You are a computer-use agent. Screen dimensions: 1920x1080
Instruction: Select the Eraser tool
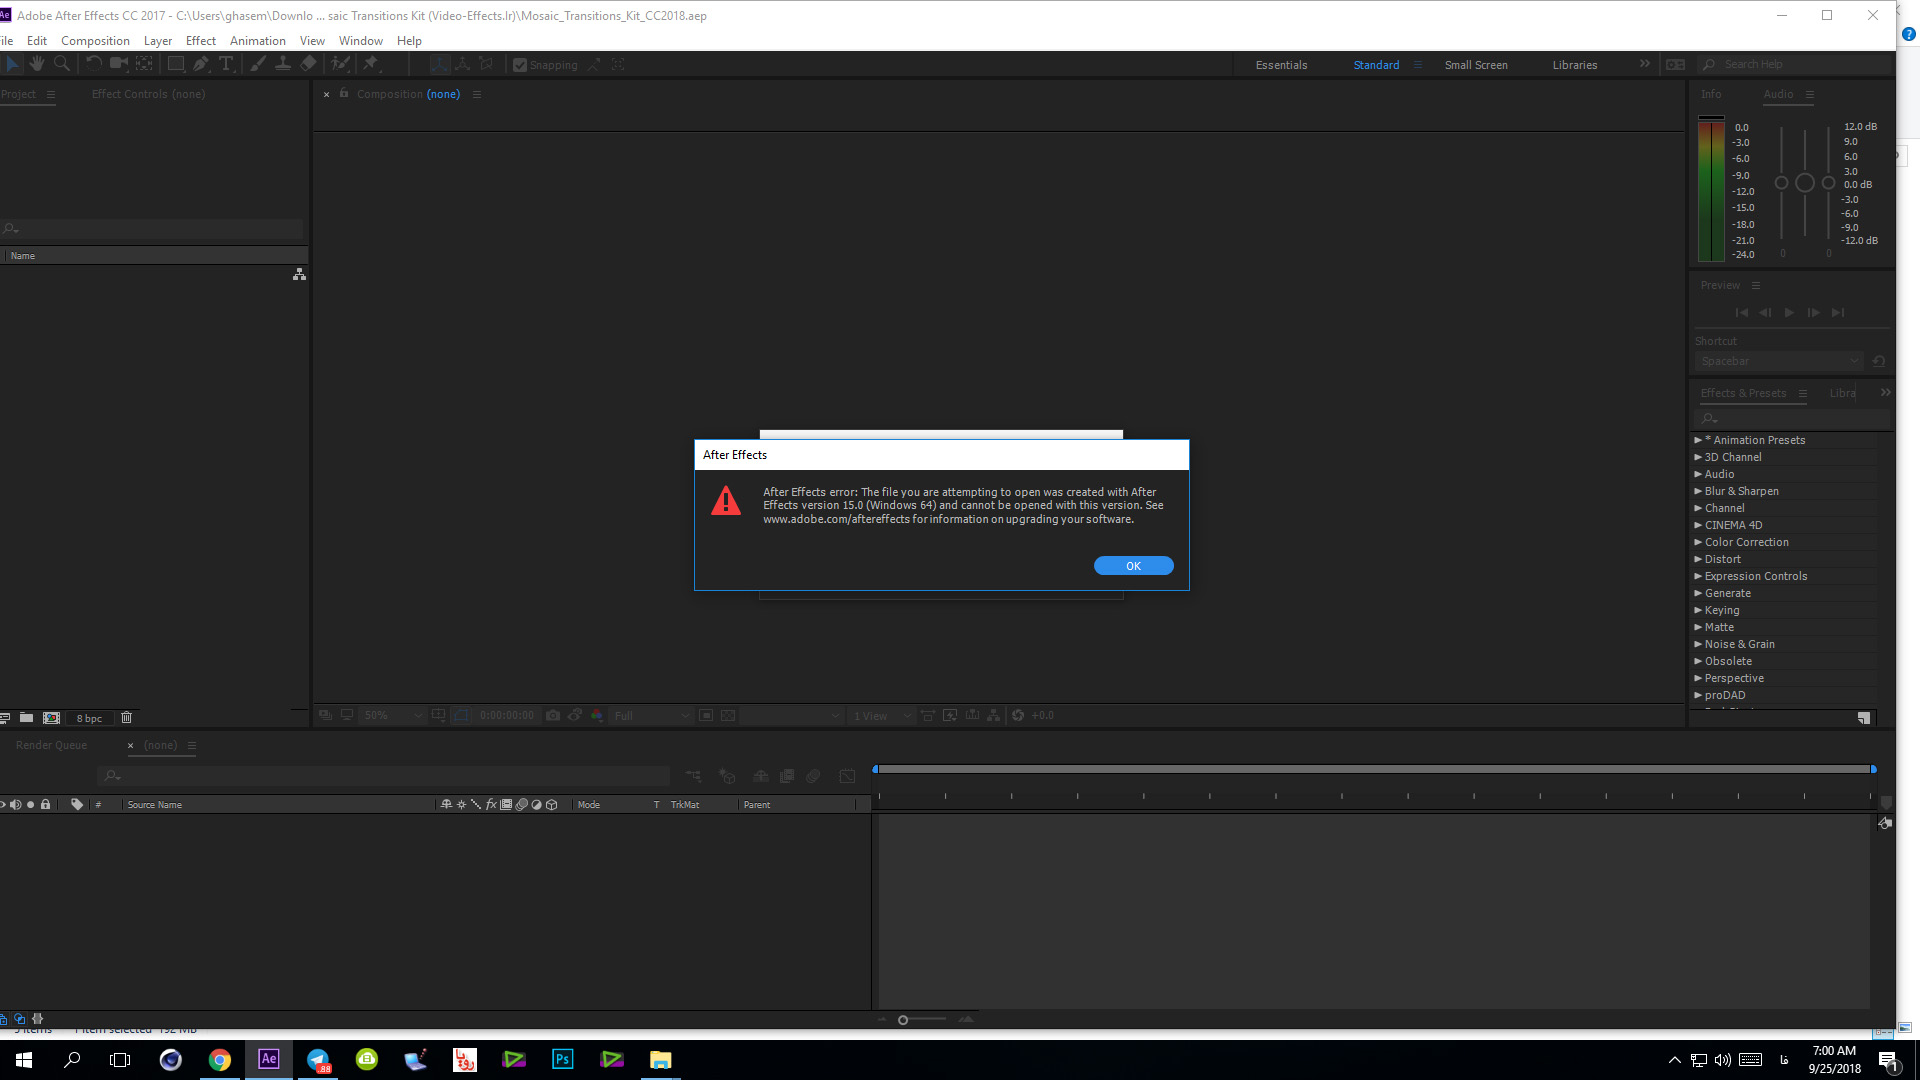pos(309,64)
